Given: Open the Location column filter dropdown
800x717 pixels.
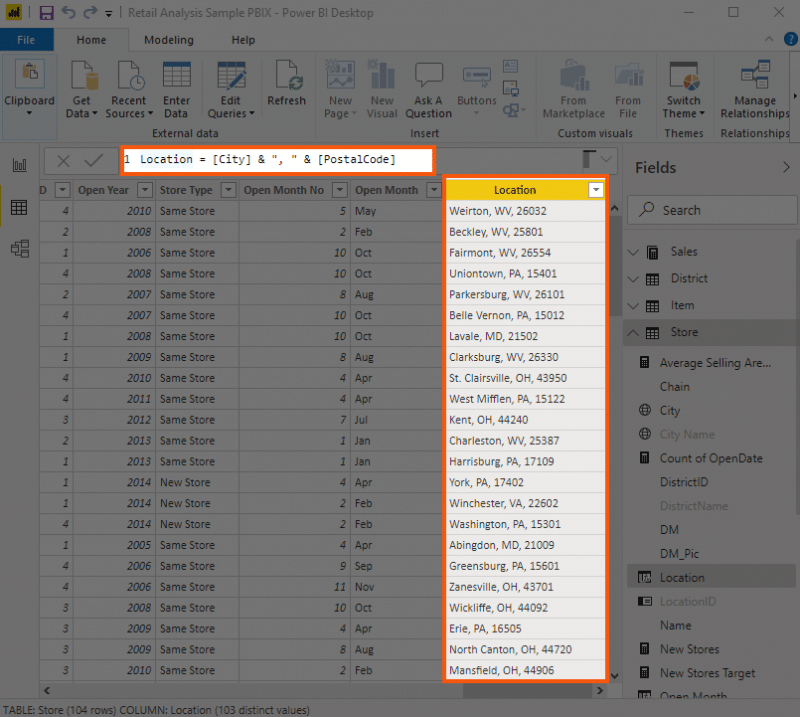Looking at the screenshot, I should pos(596,190).
